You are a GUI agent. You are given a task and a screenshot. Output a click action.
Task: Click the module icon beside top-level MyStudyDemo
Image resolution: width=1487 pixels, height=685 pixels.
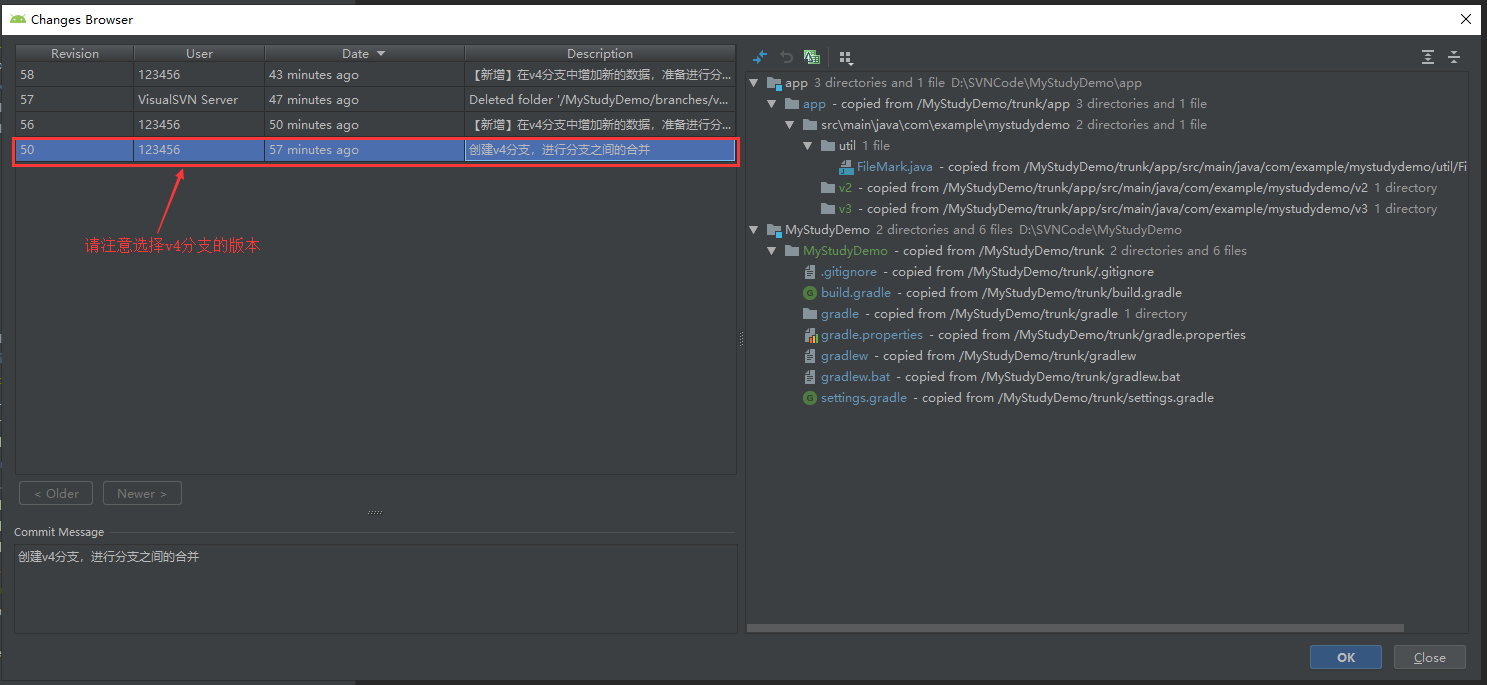(774, 230)
